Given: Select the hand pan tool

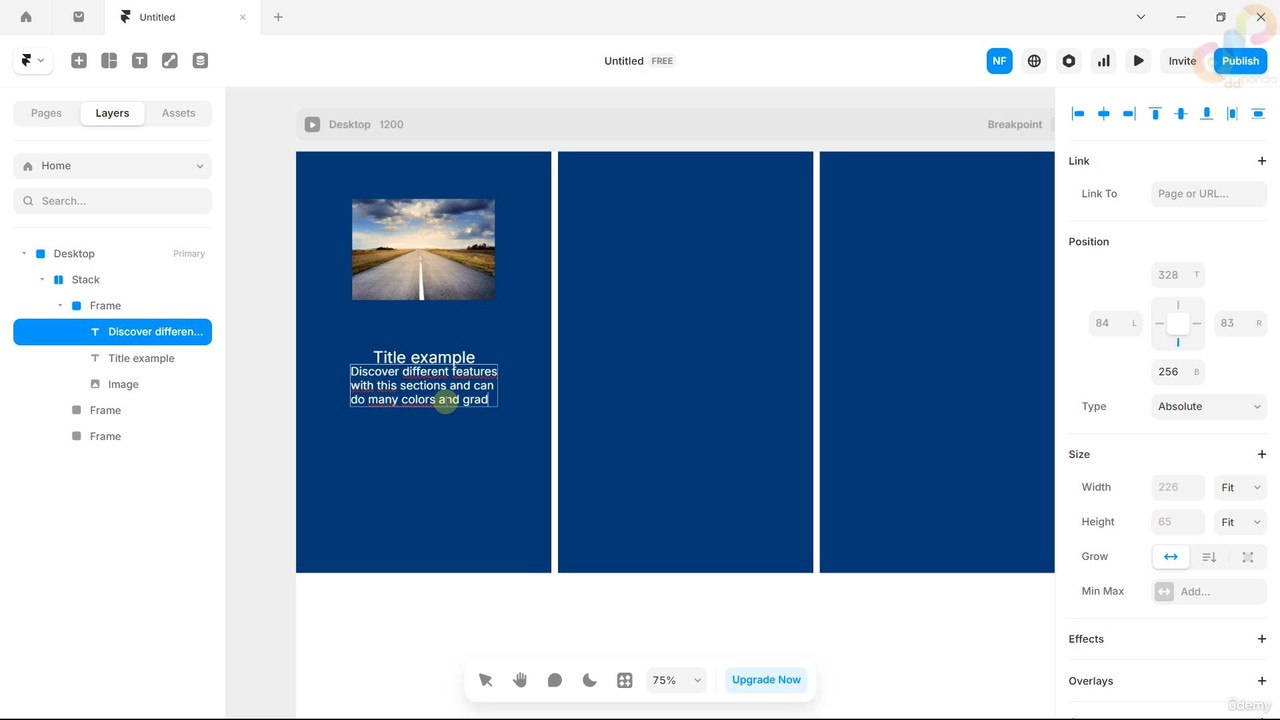Looking at the screenshot, I should (520, 680).
